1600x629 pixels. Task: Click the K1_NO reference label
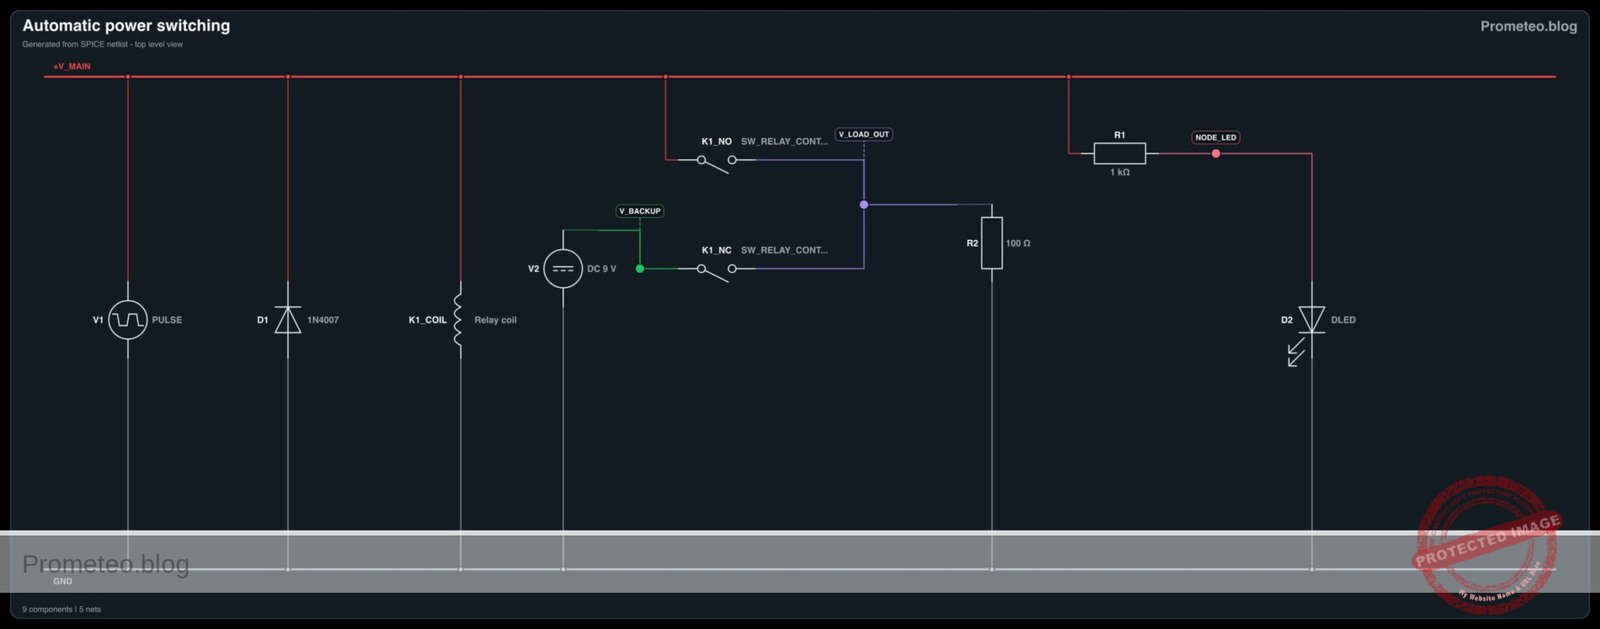click(x=717, y=142)
